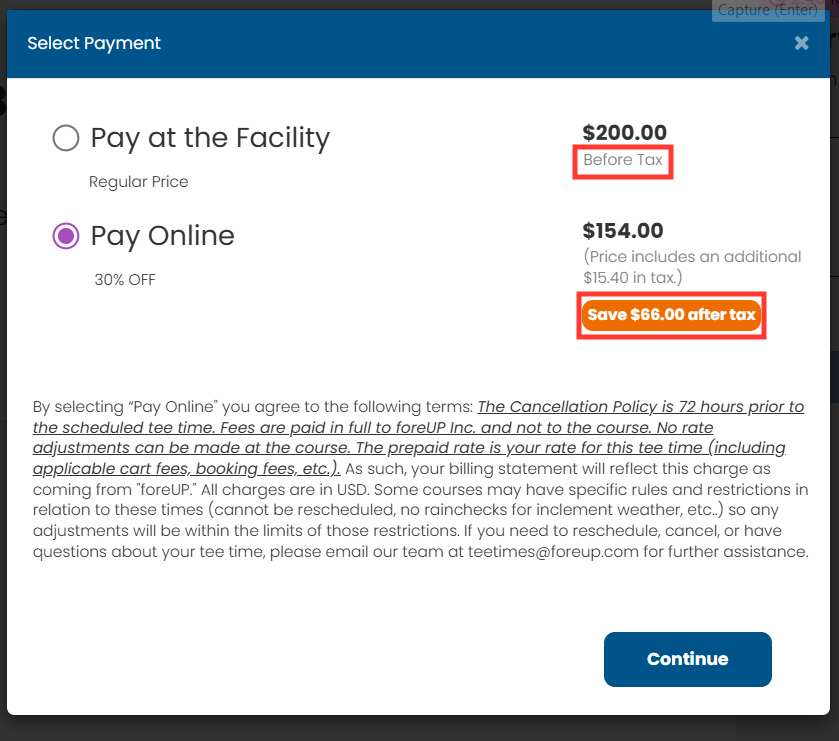839x741 pixels.
Task: Click the Continue button
Action: pos(688,659)
